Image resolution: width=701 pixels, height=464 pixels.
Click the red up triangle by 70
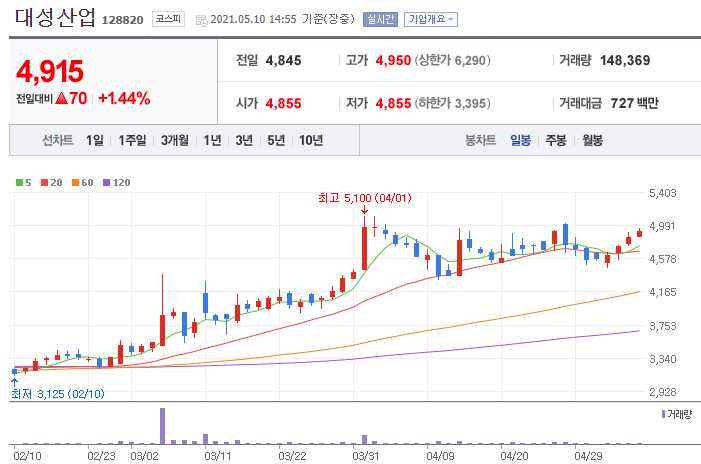coord(62,98)
